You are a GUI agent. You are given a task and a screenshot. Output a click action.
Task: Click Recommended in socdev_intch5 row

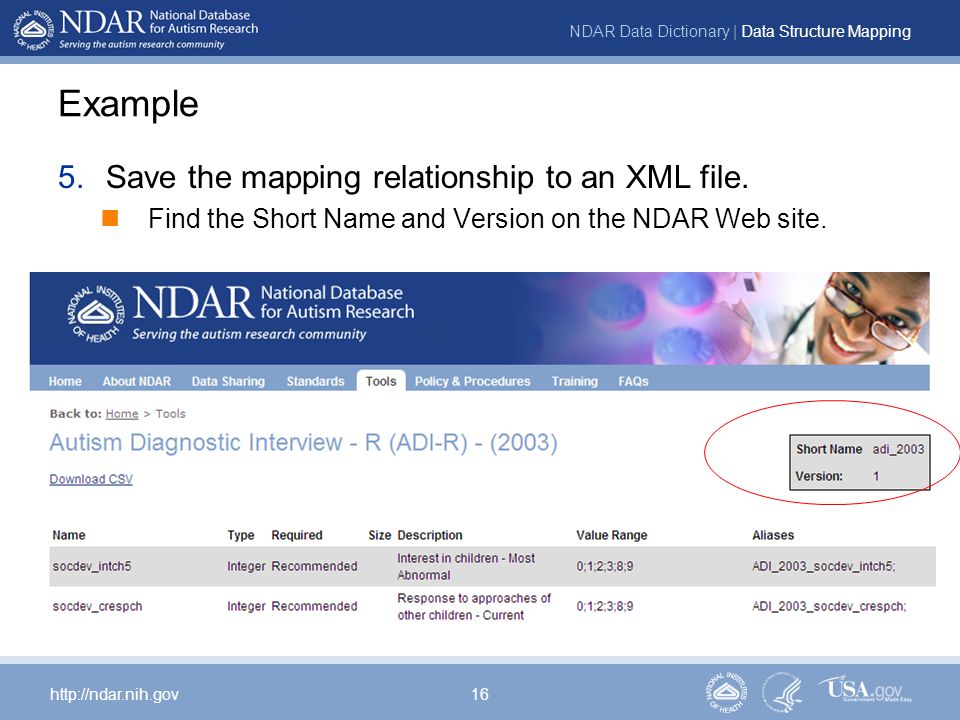tap(314, 566)
